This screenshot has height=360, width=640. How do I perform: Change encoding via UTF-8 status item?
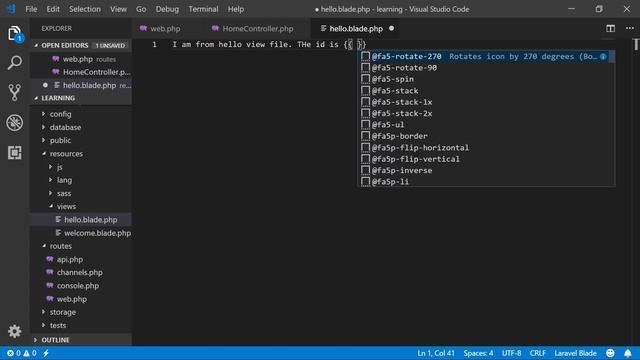[511, 353]
